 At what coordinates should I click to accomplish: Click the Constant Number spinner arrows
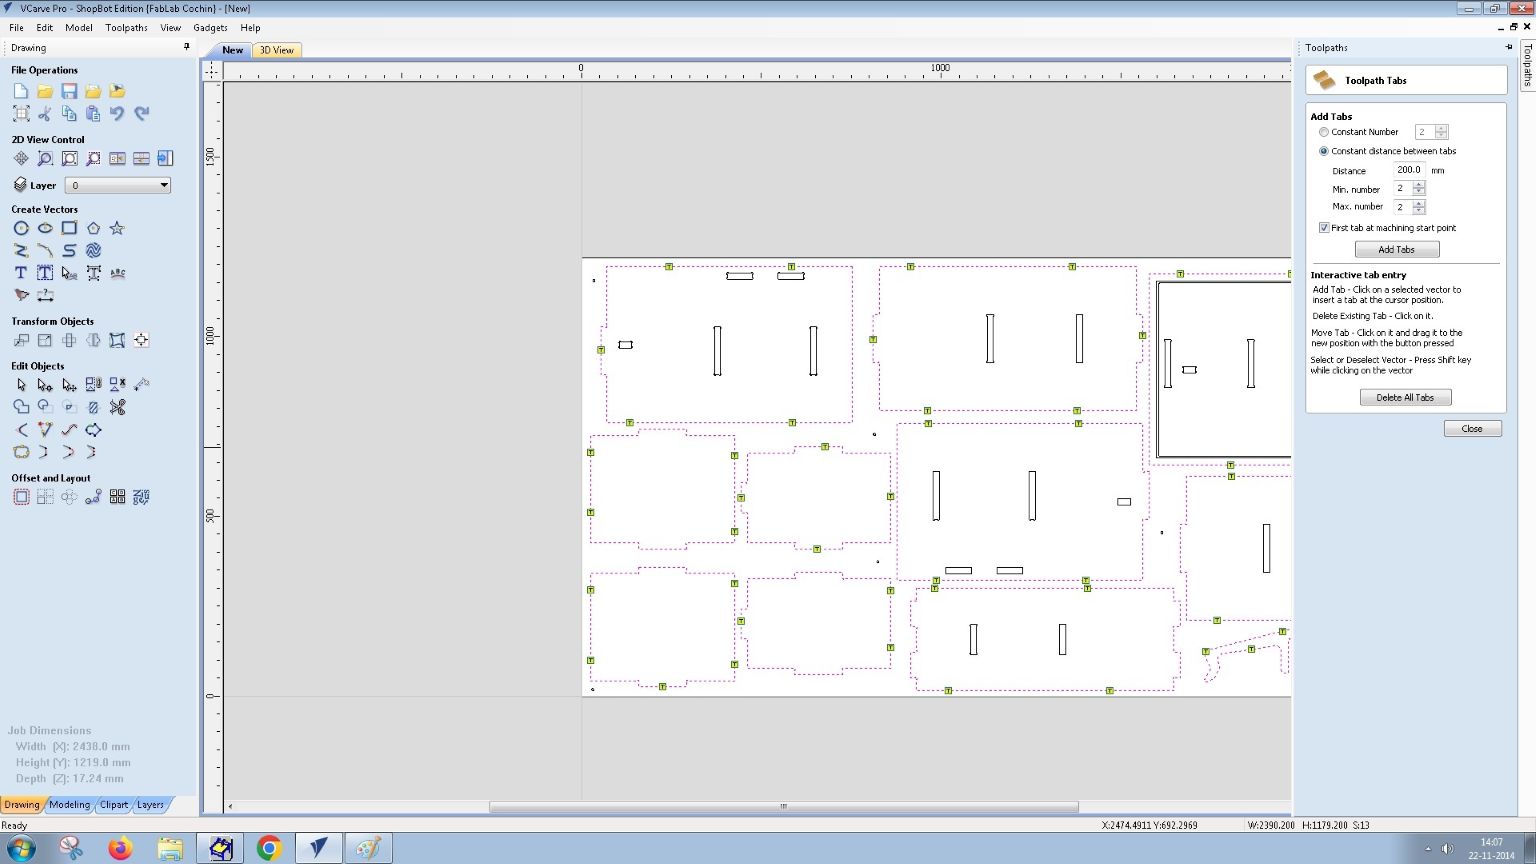coord(1441,132)
